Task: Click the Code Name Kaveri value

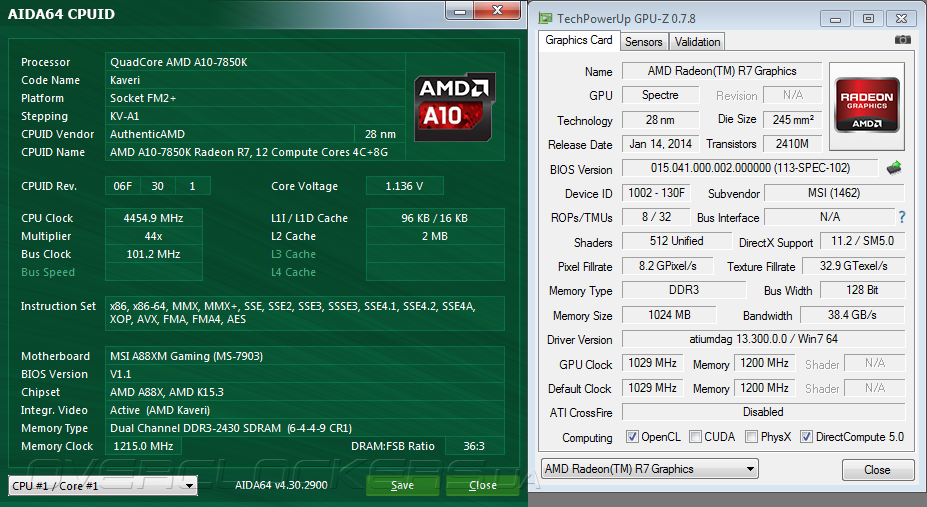Action: coord(255,80)
